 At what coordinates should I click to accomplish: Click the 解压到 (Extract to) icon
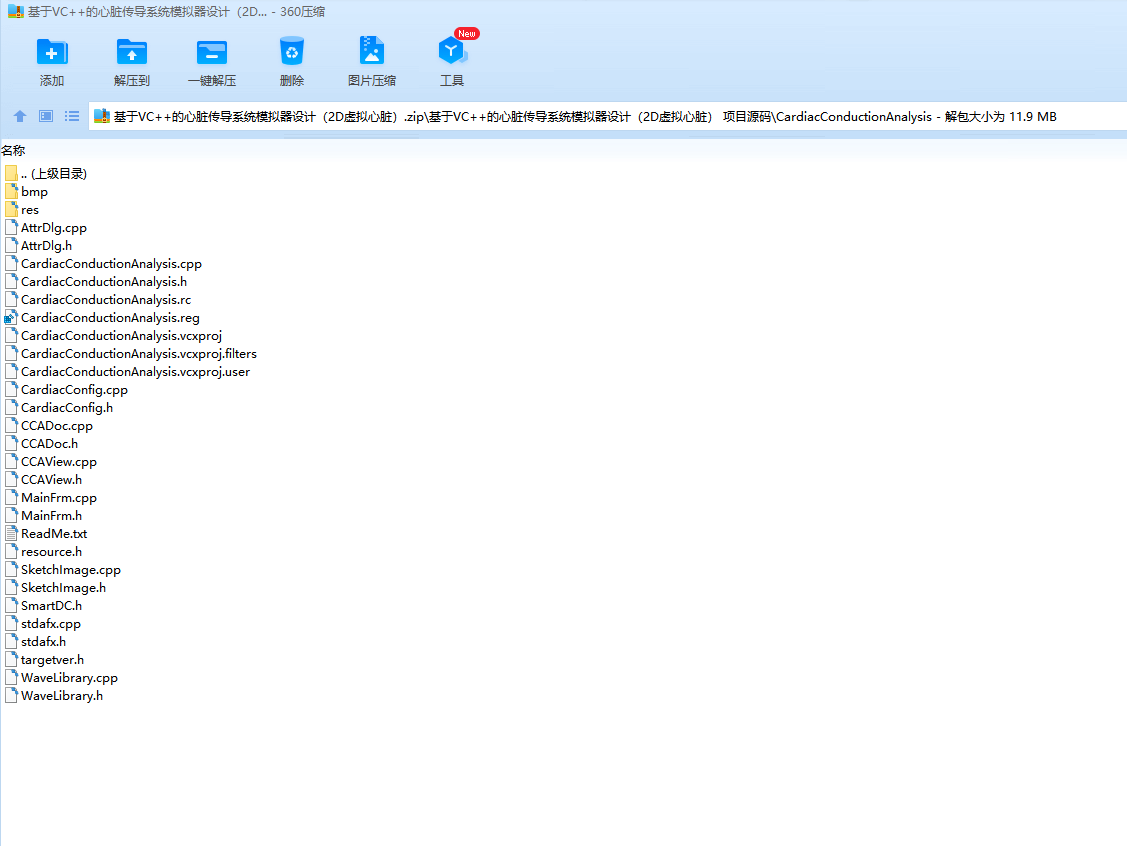pyautogui.click(x=132, y=52)
